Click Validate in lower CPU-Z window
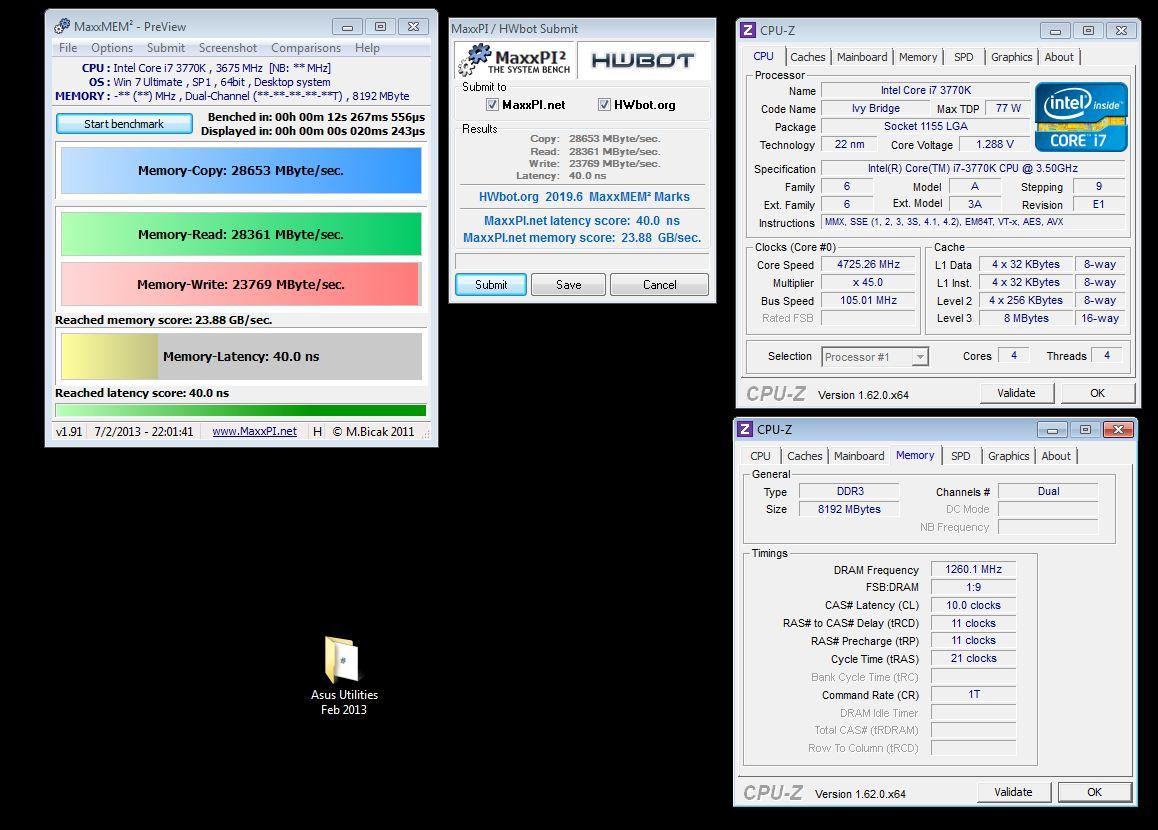 [x=1013, y=792]
